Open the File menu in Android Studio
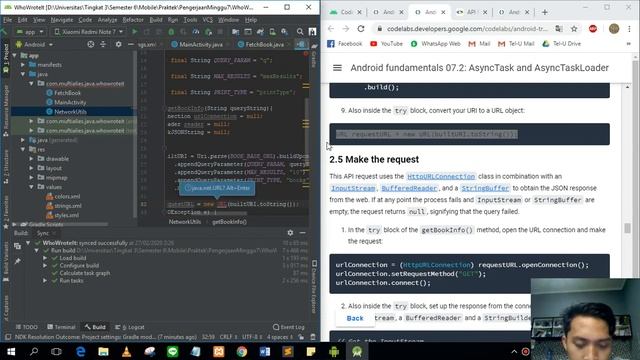 coord(8,20)
